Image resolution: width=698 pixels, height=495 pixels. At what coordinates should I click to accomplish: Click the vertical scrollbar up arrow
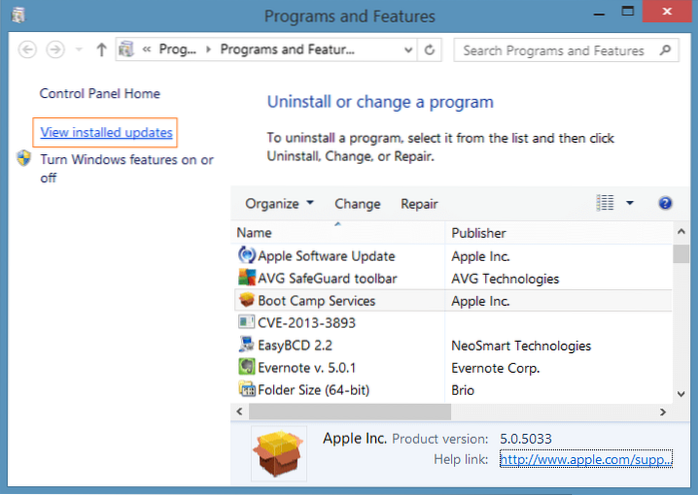[x=681, y=231]
